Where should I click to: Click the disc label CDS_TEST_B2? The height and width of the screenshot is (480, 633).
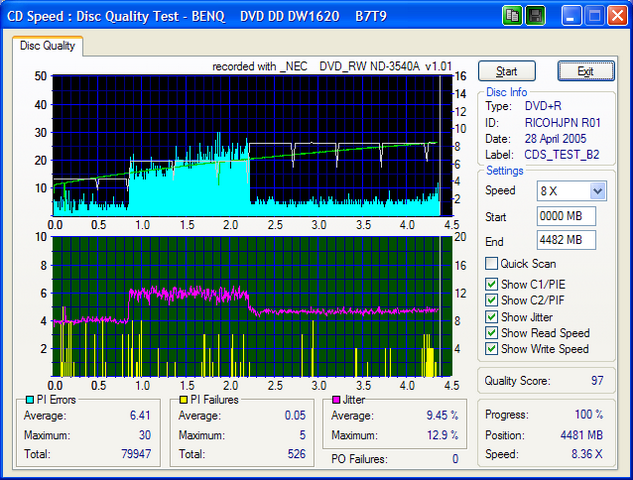click(x=562, y=155)
